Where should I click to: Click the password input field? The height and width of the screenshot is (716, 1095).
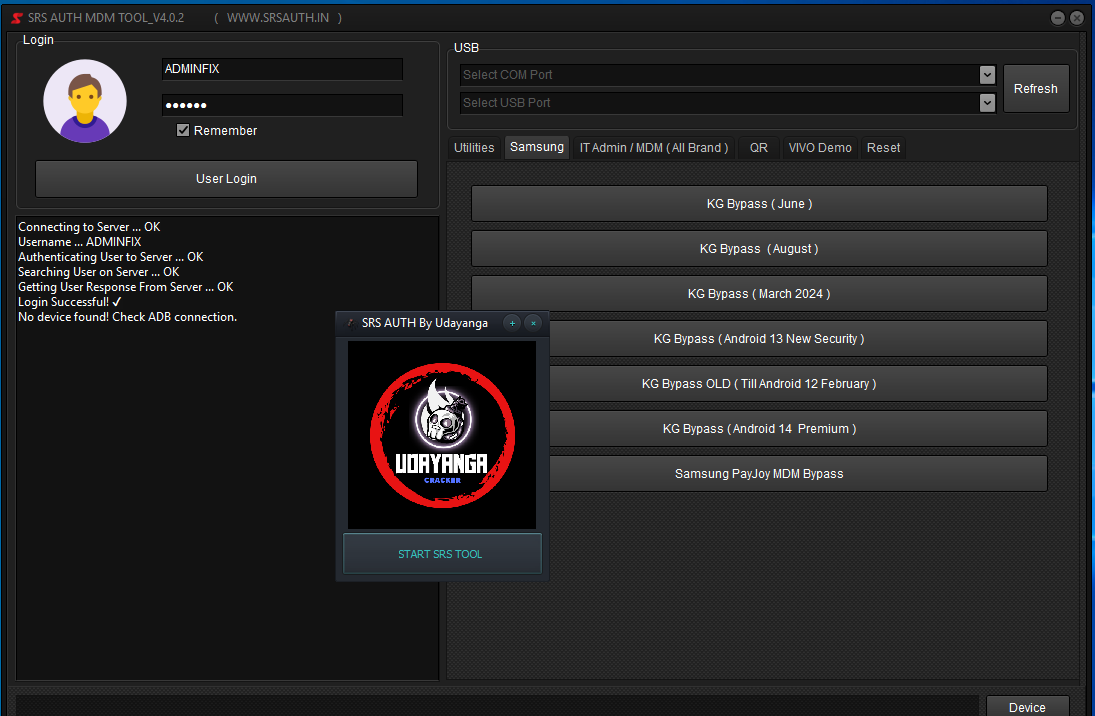(282, 105)
